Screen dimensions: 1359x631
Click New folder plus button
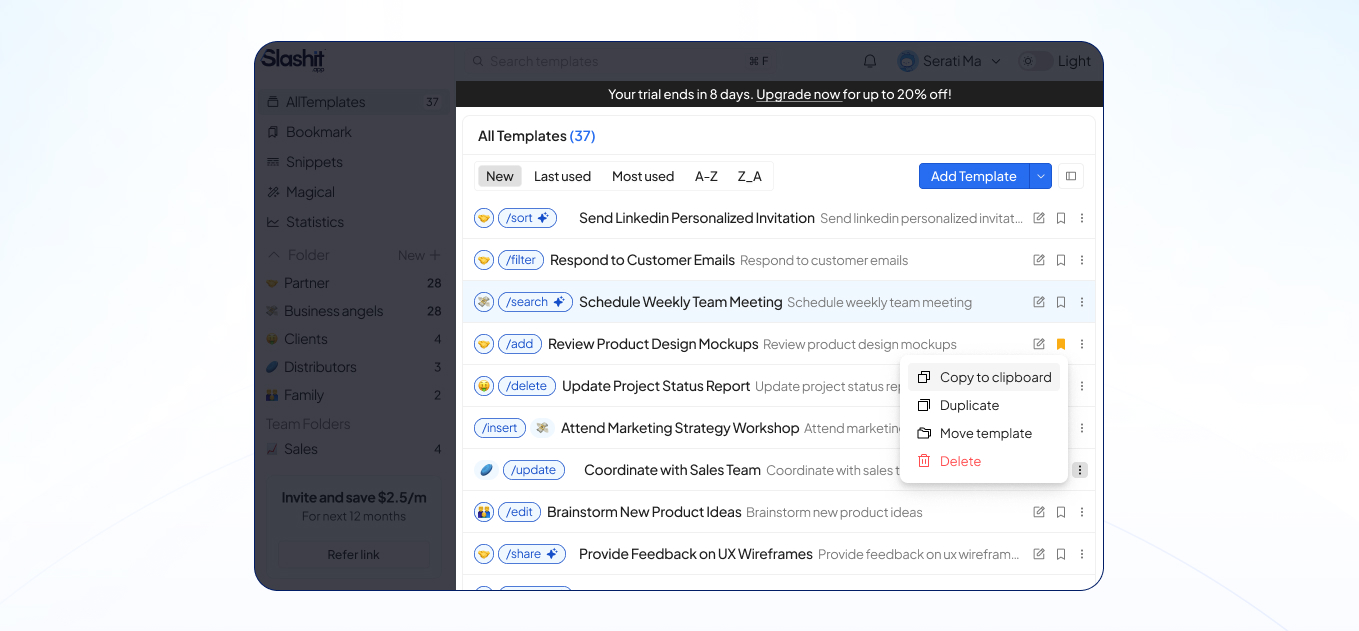point(434,255)
